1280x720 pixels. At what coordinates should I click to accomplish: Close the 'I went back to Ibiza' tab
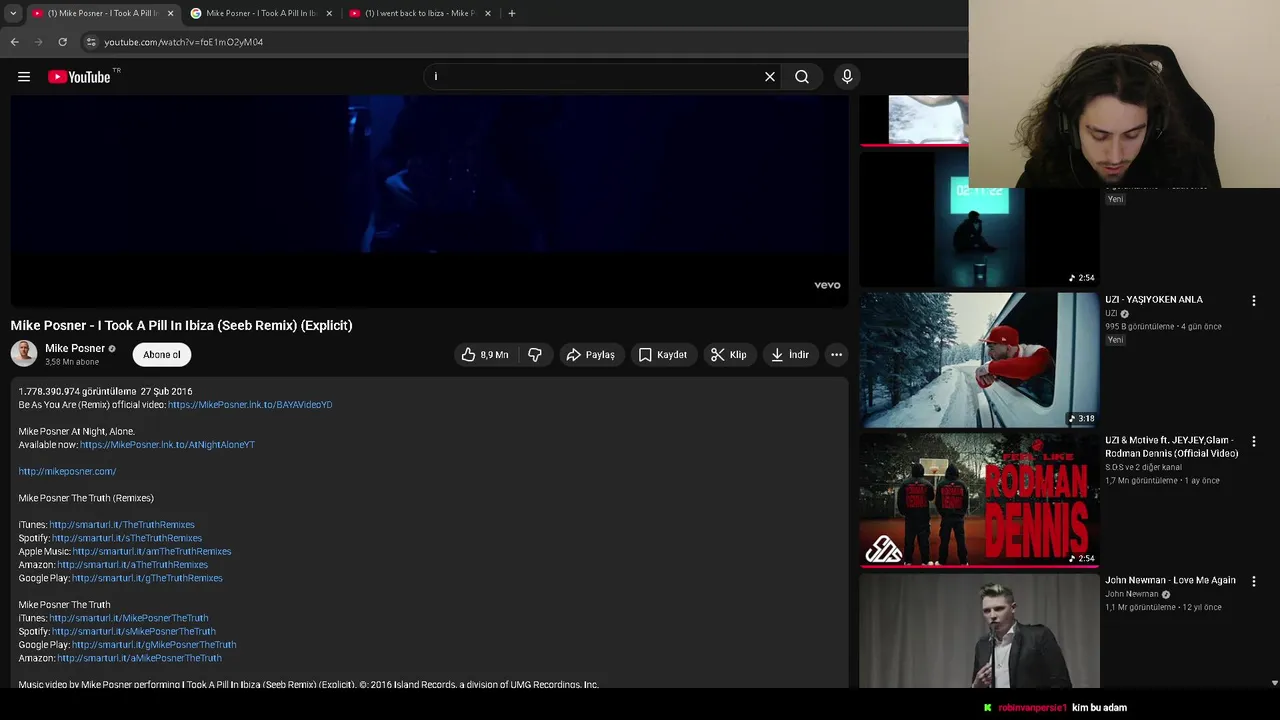[488, 13]
